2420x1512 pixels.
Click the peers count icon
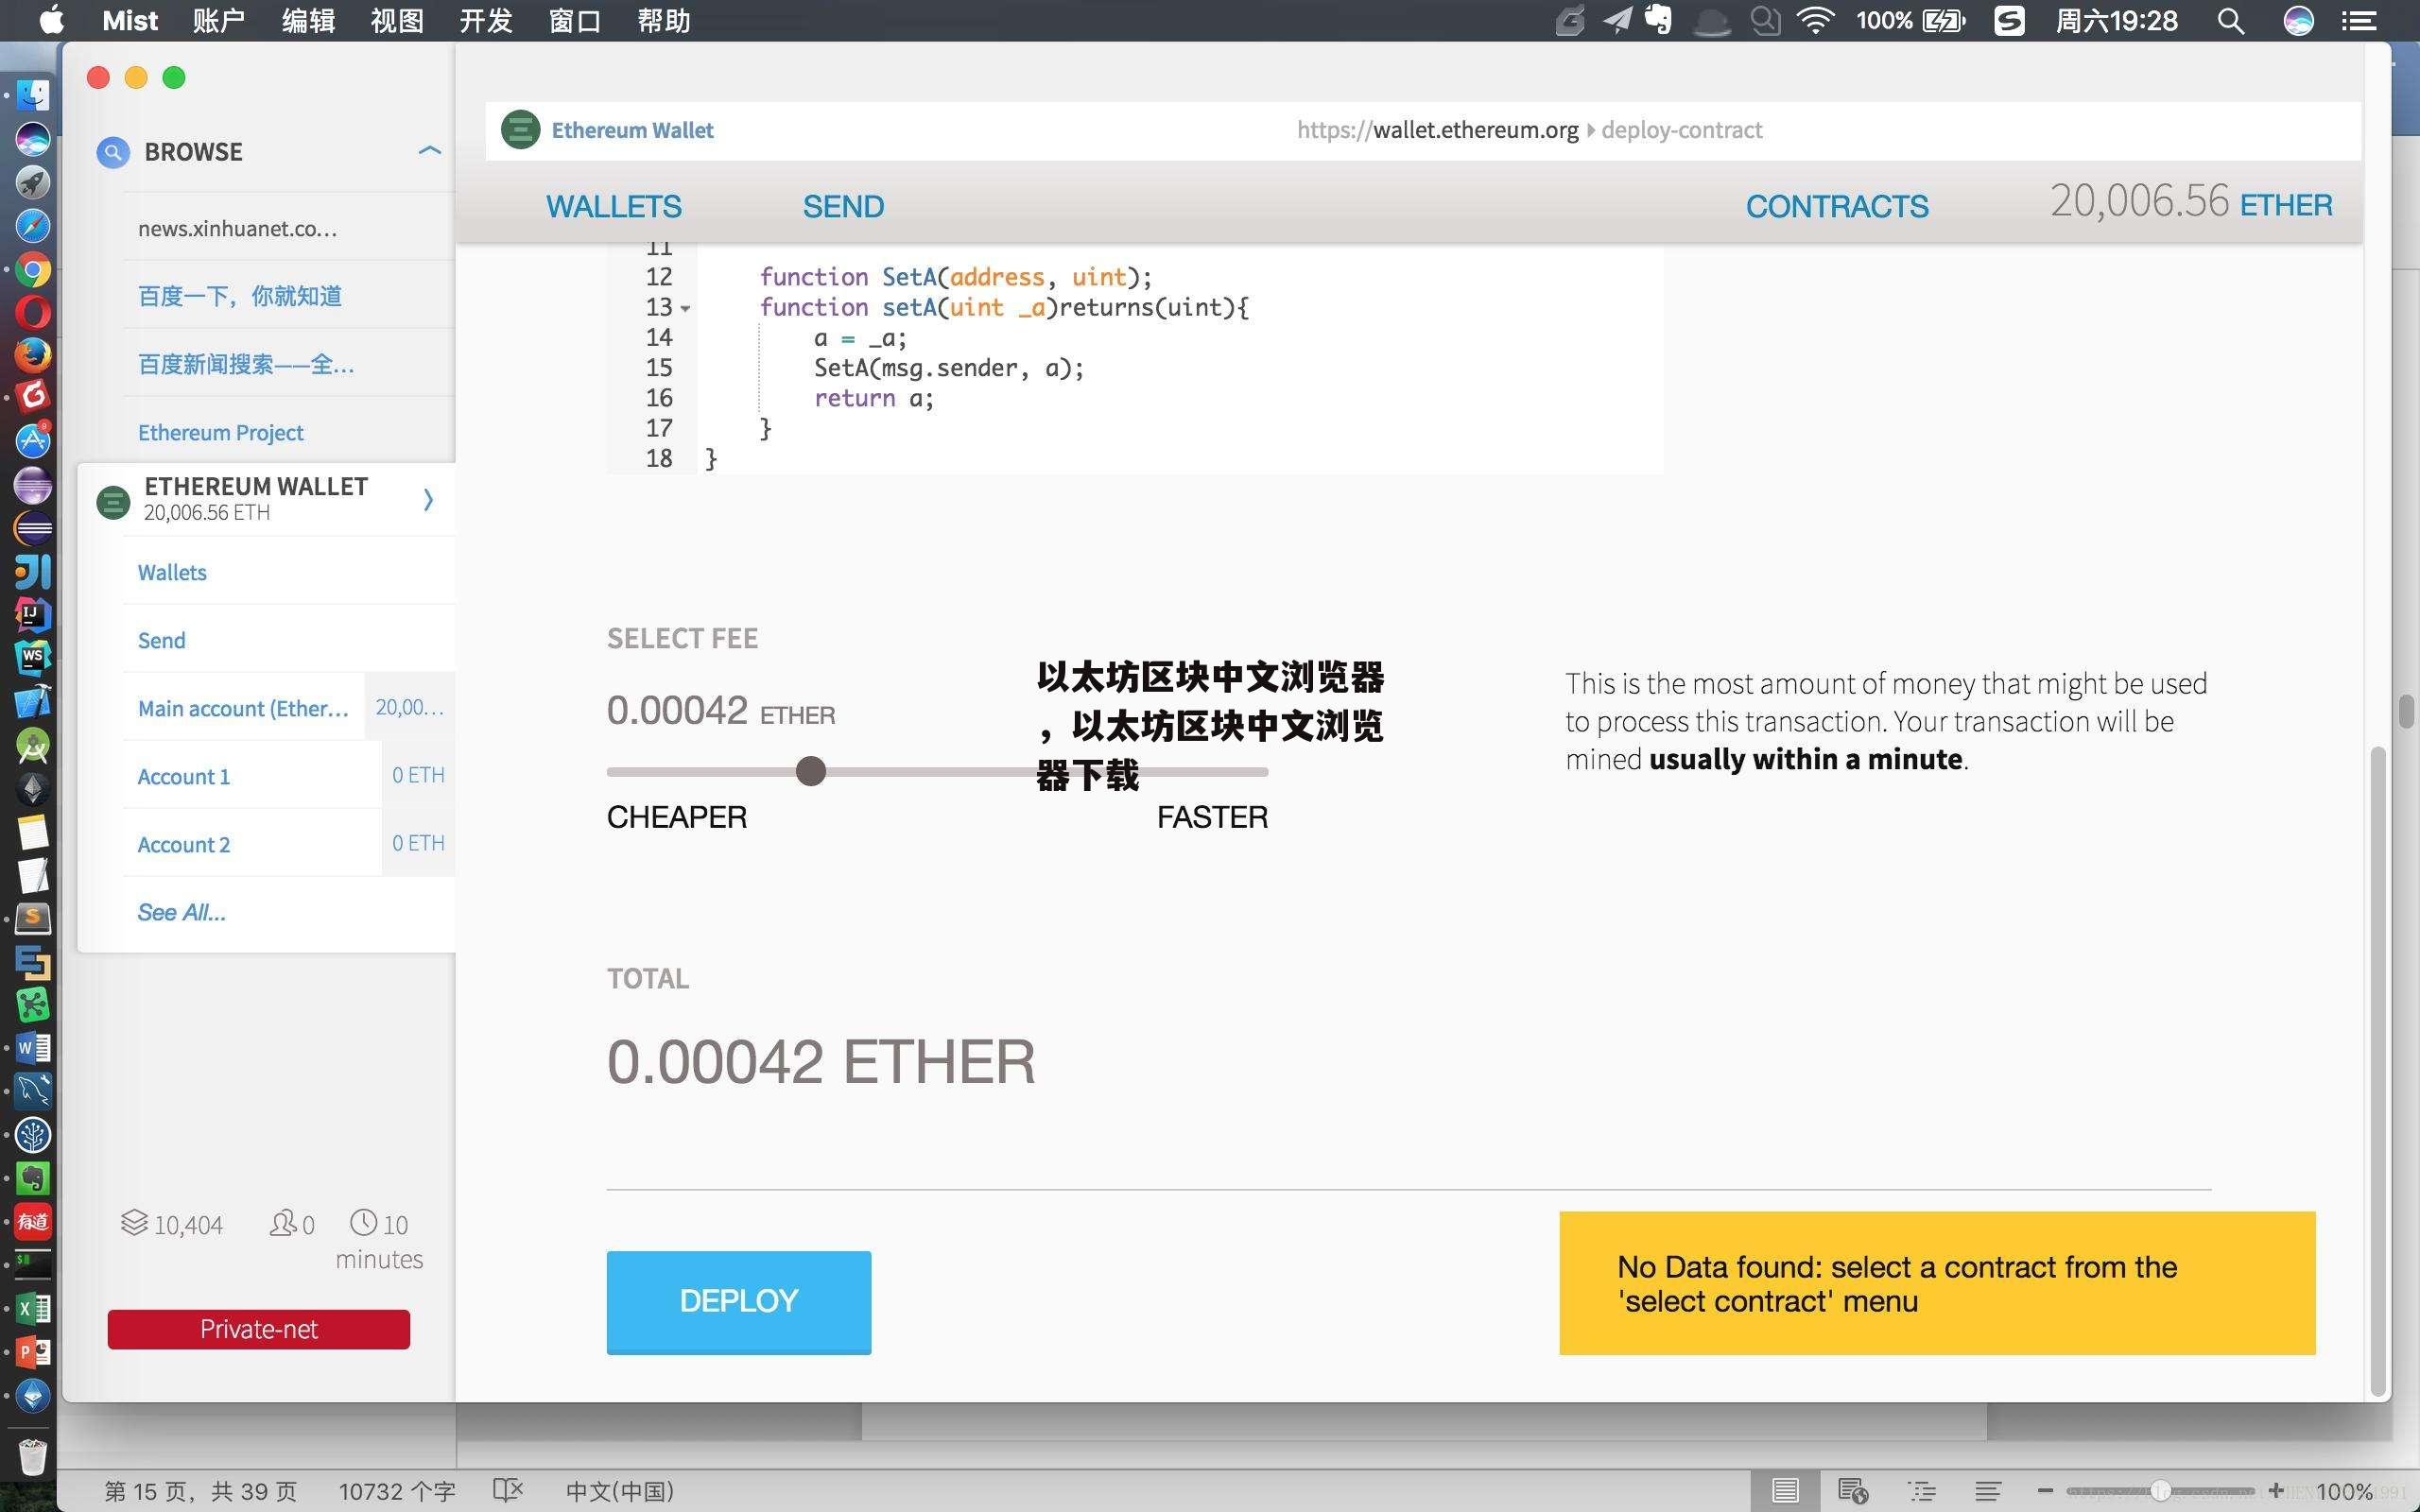click(283, 1223)
